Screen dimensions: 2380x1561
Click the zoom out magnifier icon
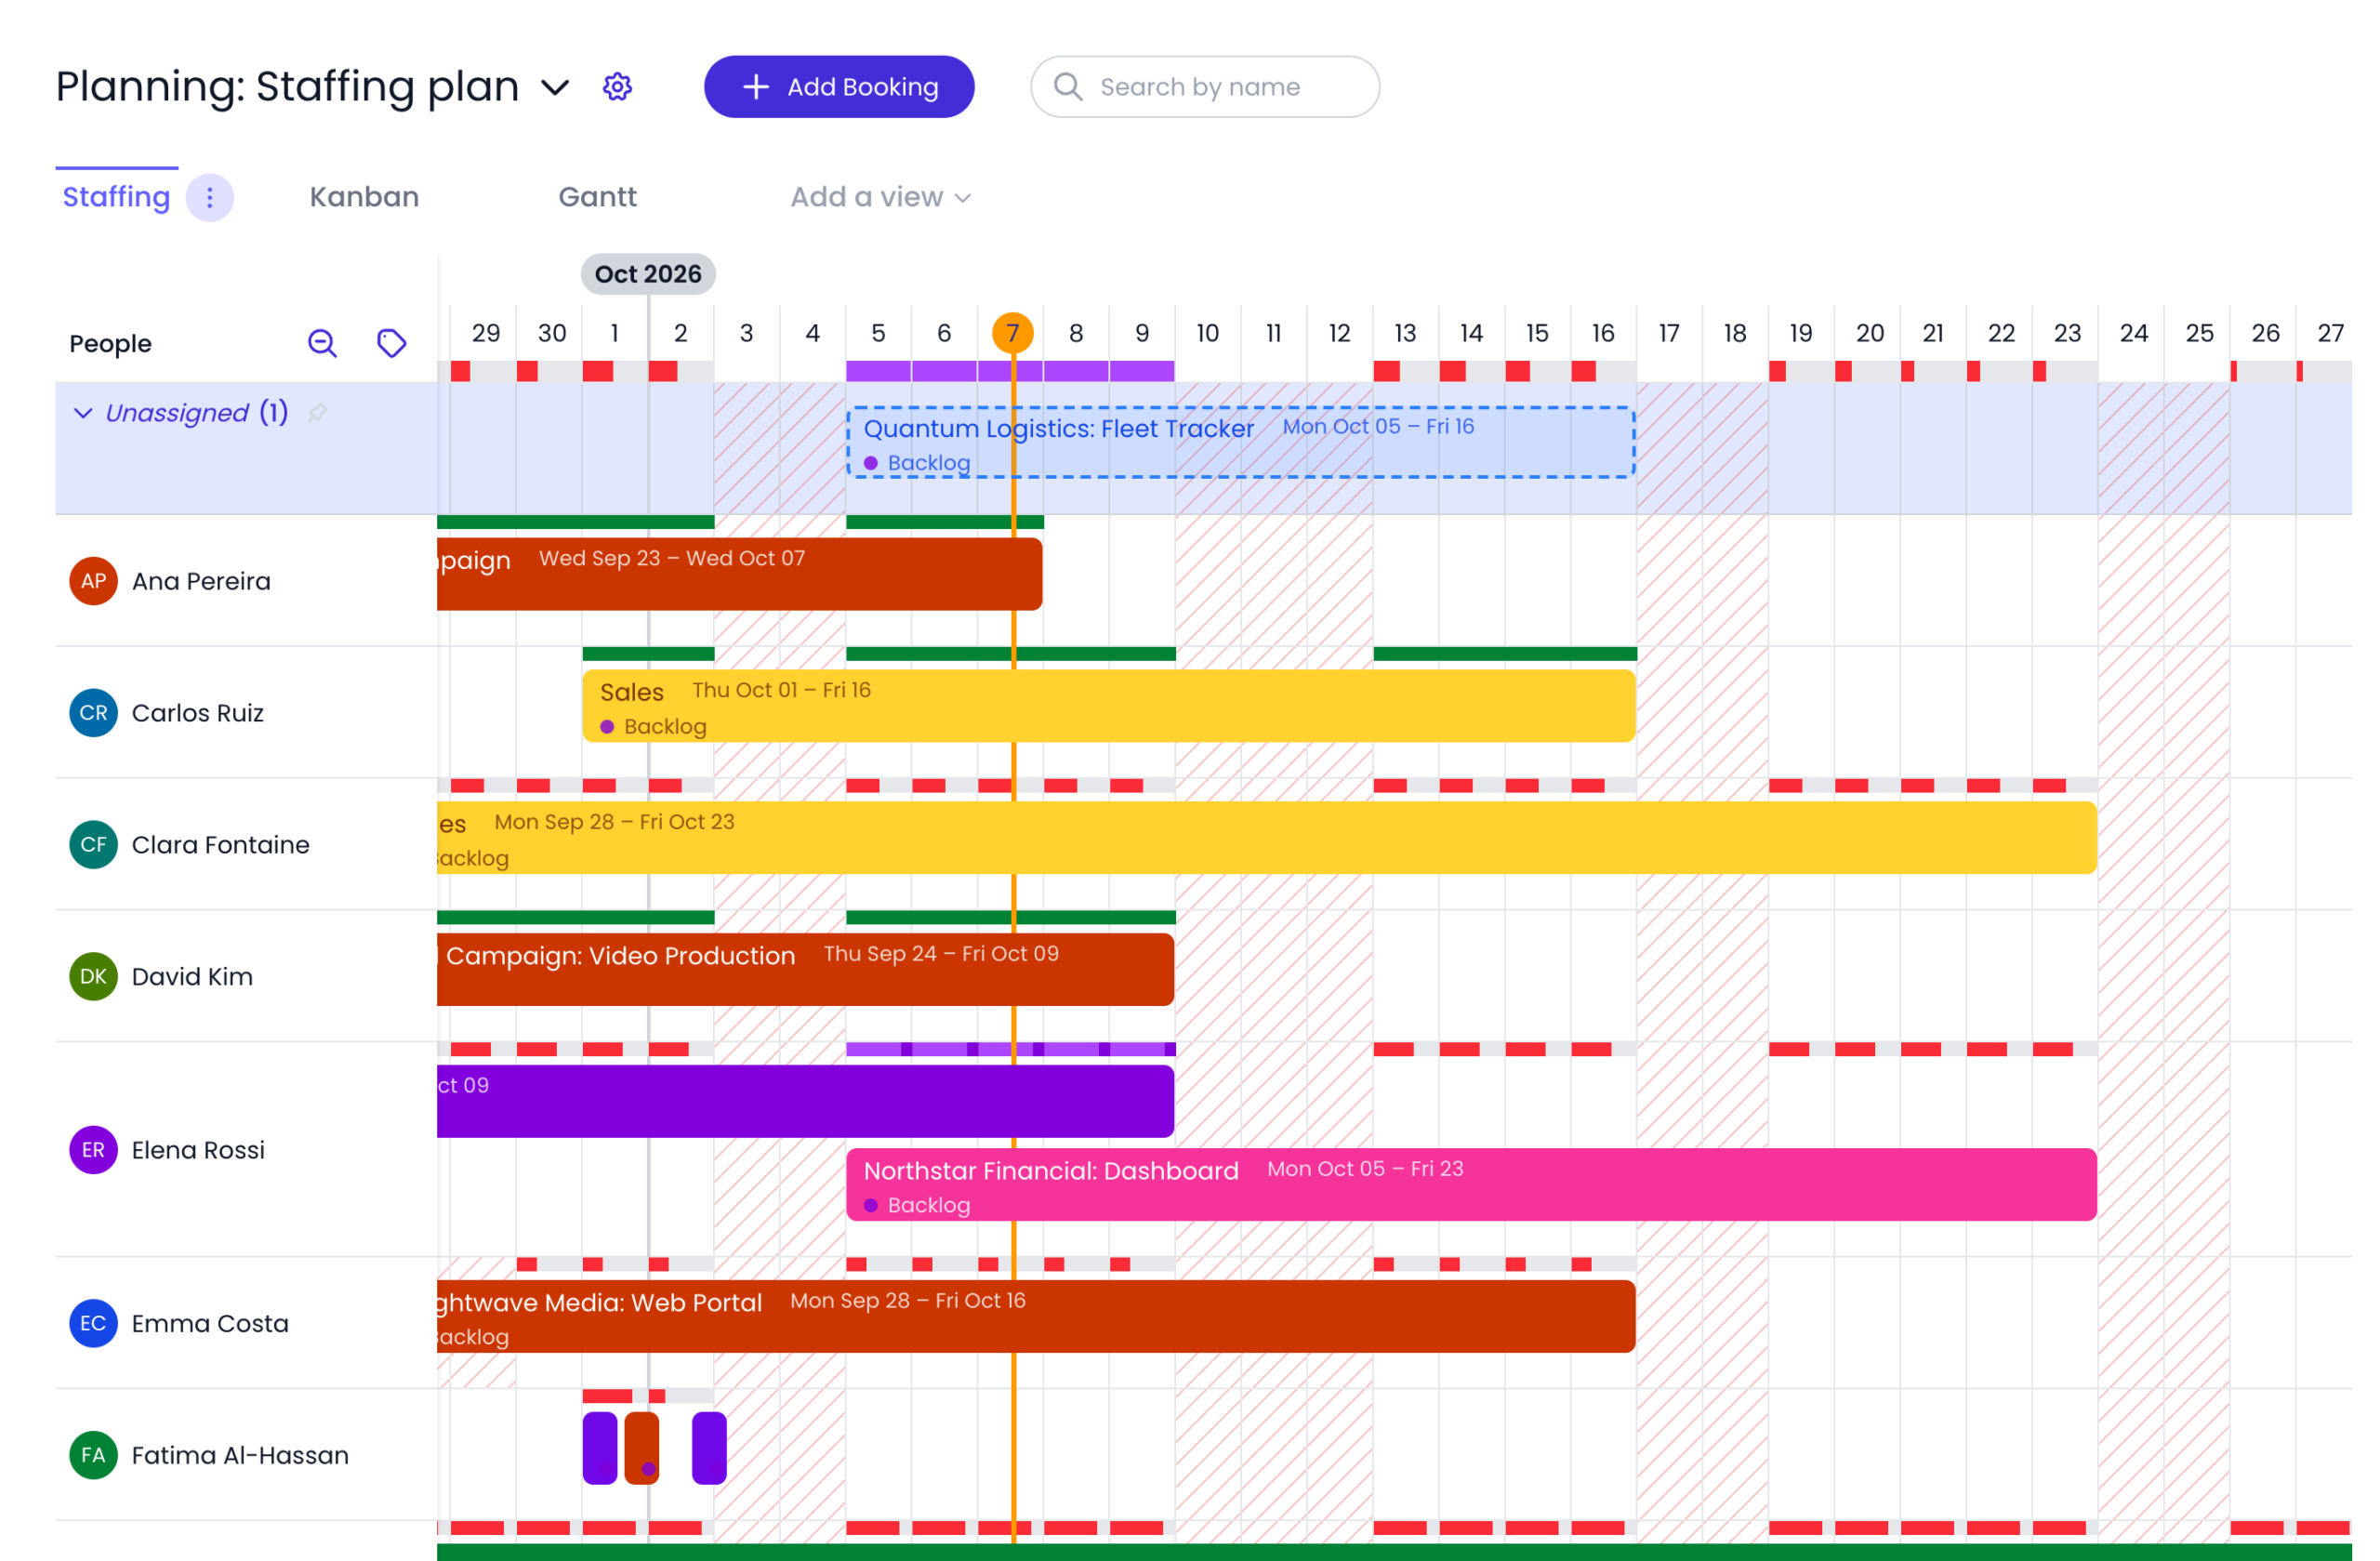click(322, 343)
